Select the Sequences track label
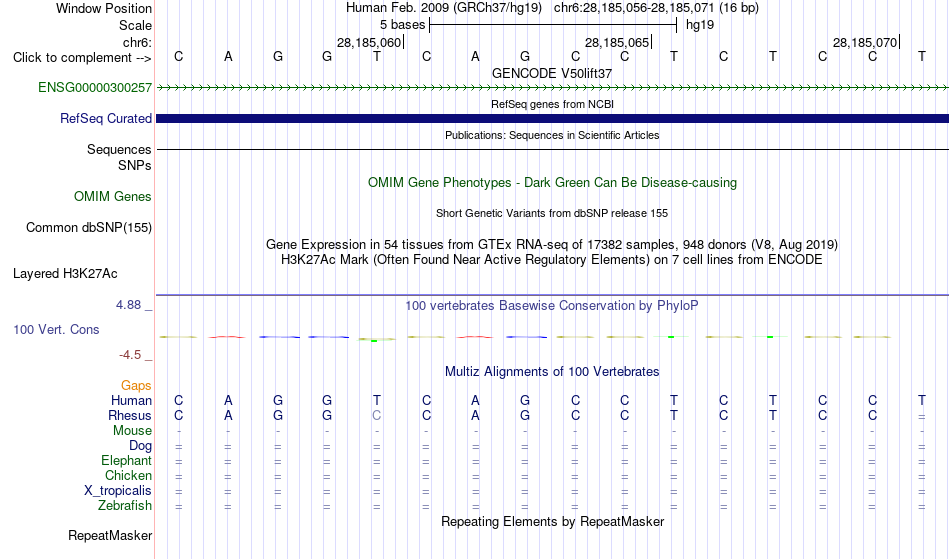The image size is (950, 559). [x=119, y=149]
